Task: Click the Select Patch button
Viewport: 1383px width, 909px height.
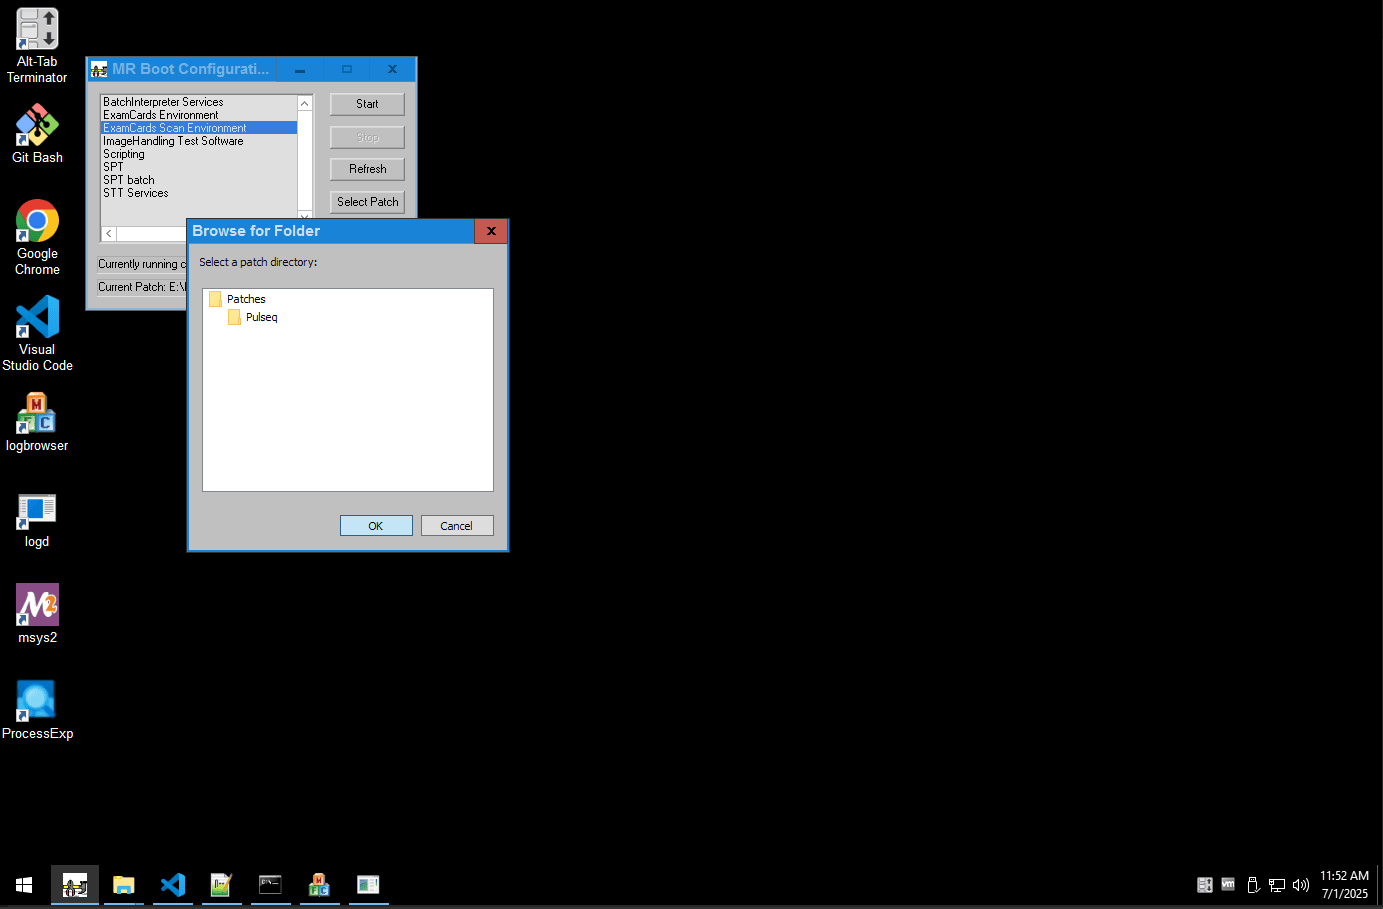Action: pos(367,202)
